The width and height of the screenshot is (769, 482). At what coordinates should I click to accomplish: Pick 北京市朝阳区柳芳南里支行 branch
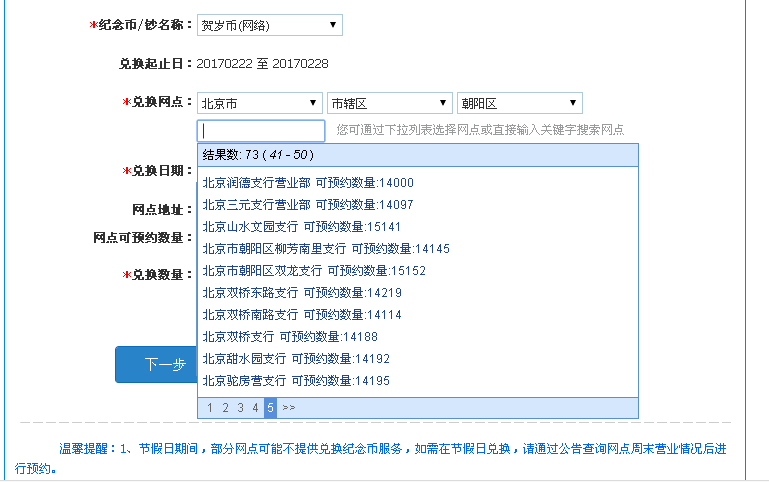click(325, 249)
